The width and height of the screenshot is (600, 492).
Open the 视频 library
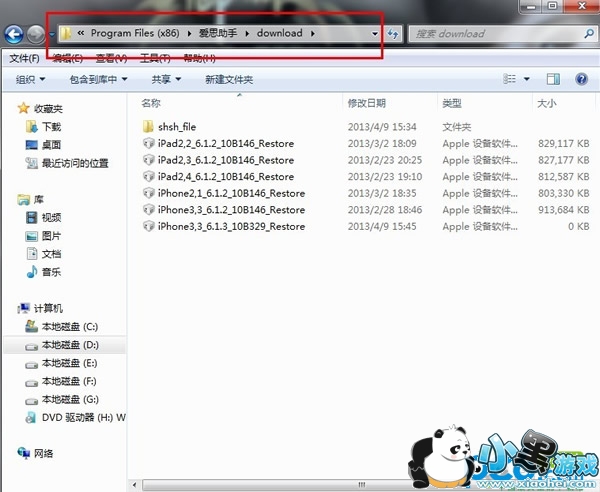coord(51,218)
